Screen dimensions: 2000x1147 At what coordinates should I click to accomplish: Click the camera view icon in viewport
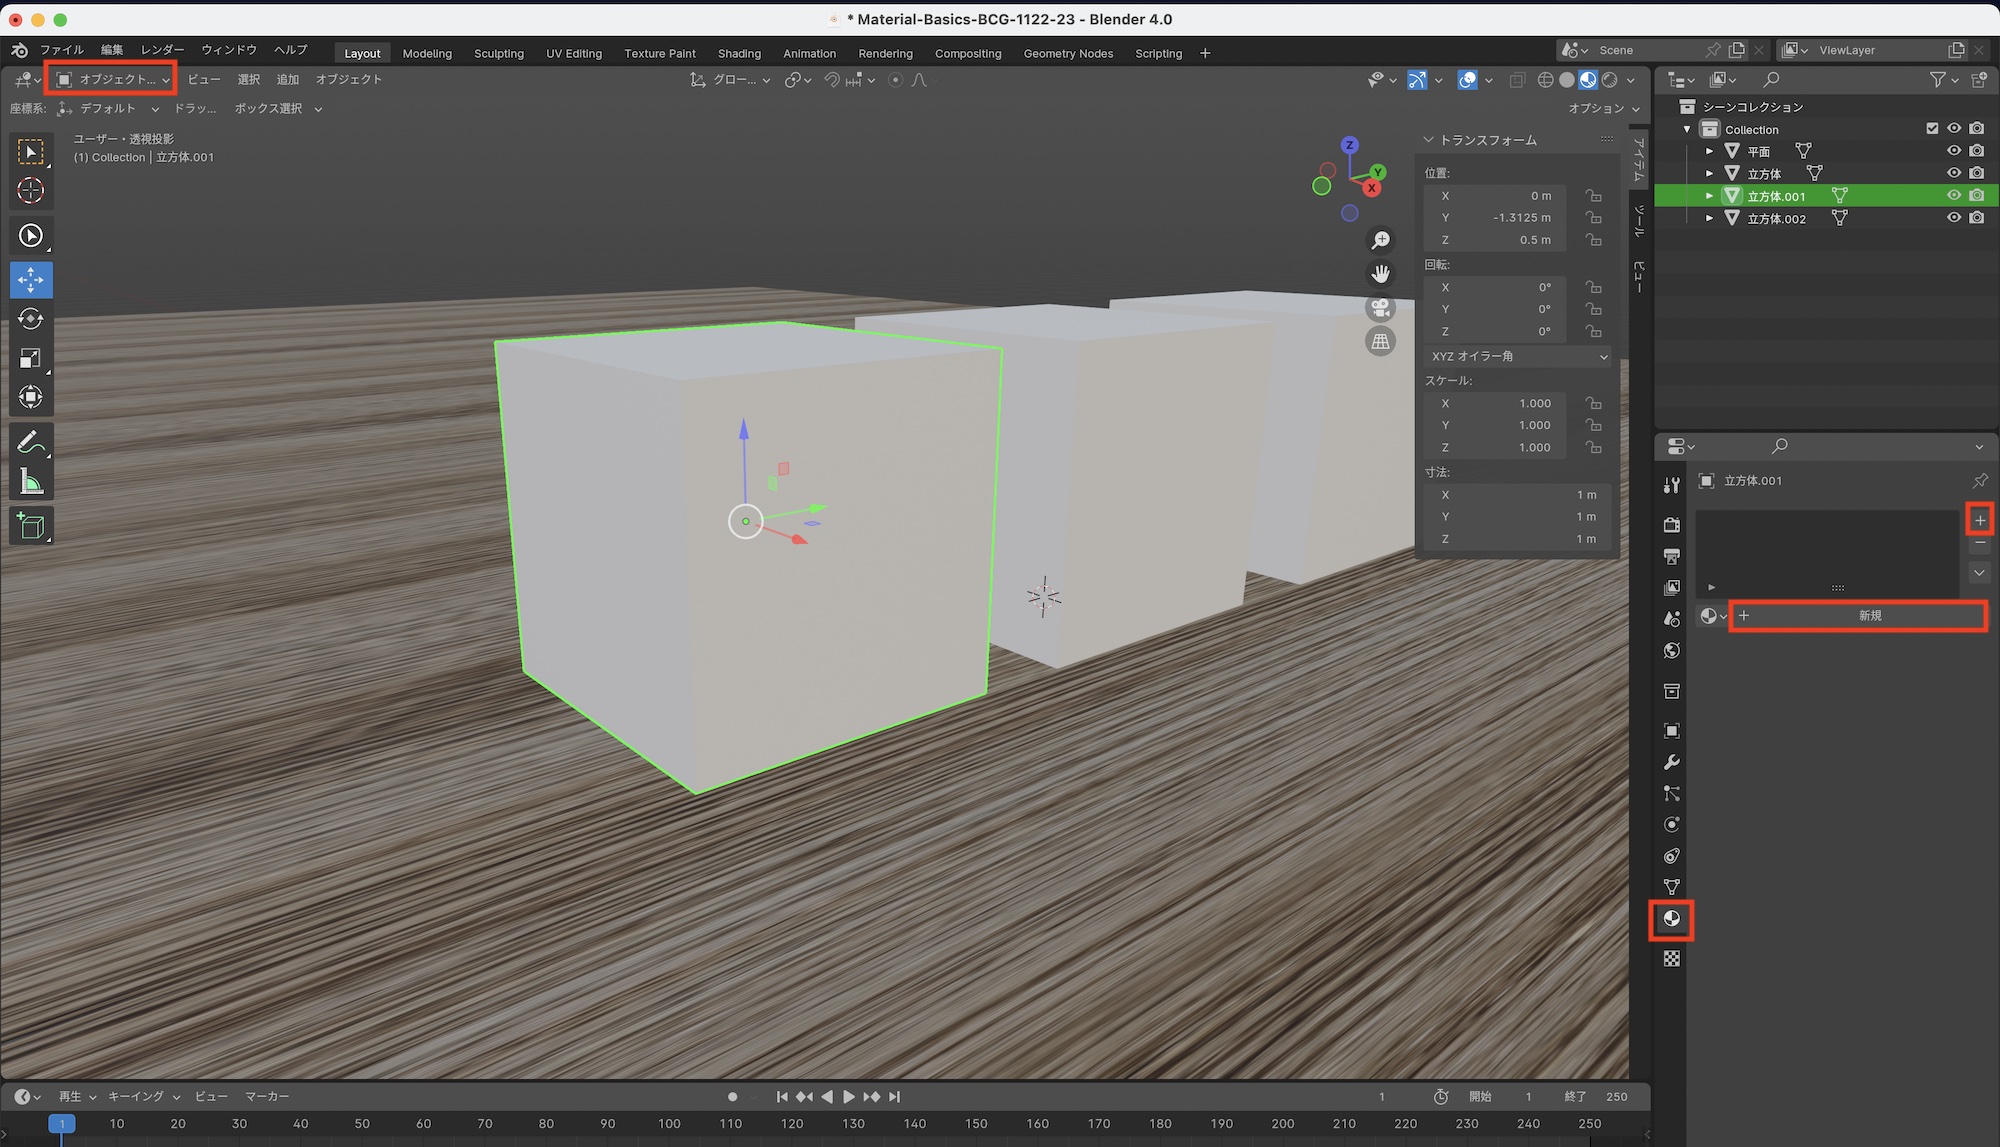1380,307
